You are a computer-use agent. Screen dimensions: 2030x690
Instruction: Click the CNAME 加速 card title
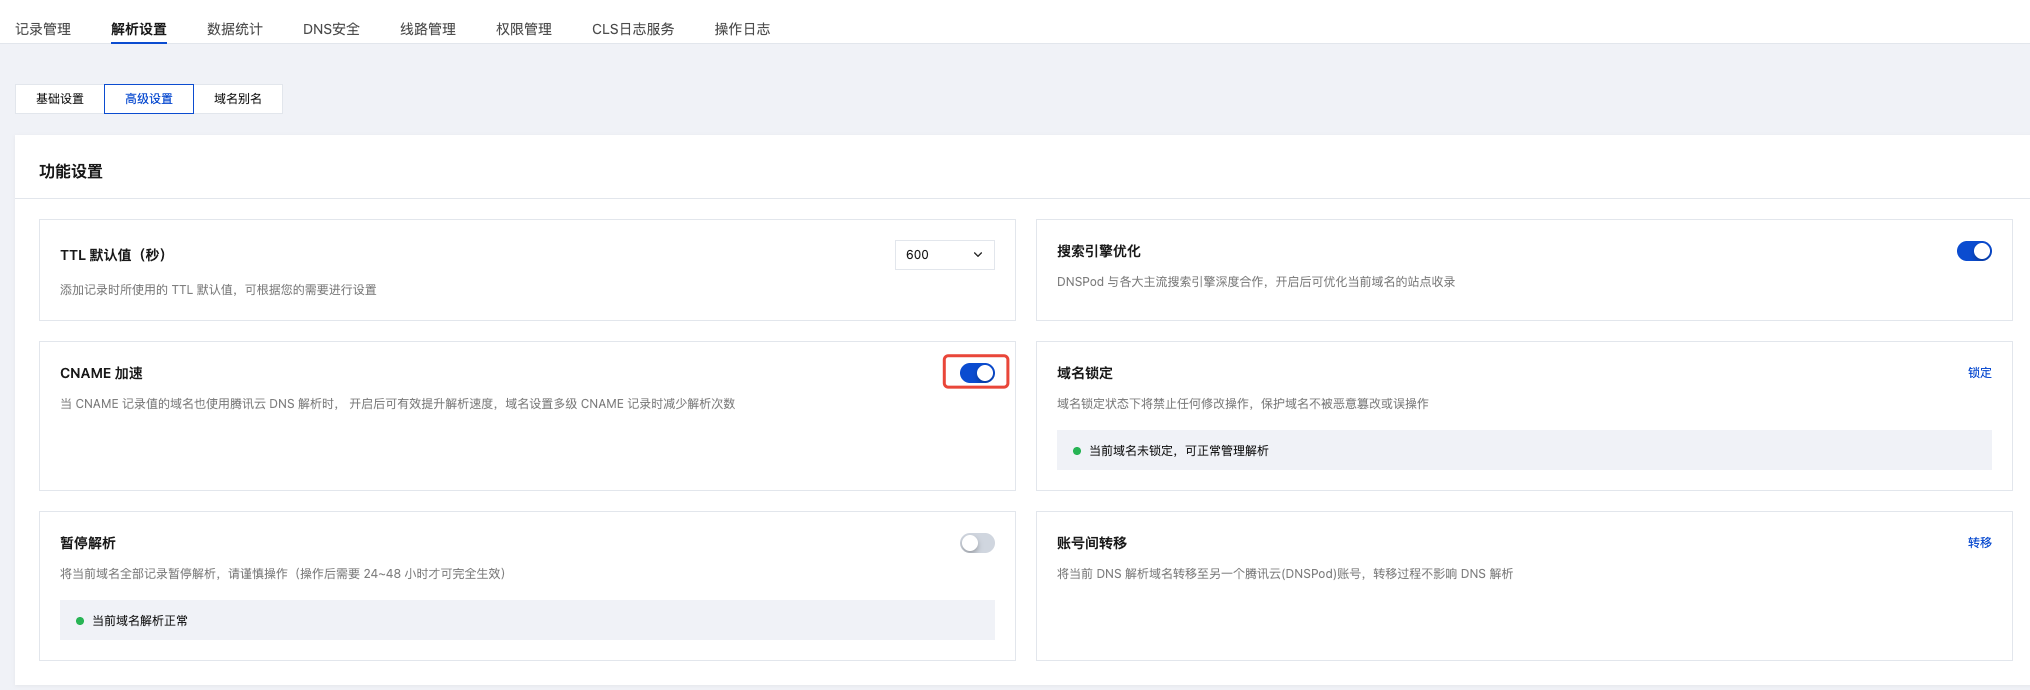[x=101, y=373]
